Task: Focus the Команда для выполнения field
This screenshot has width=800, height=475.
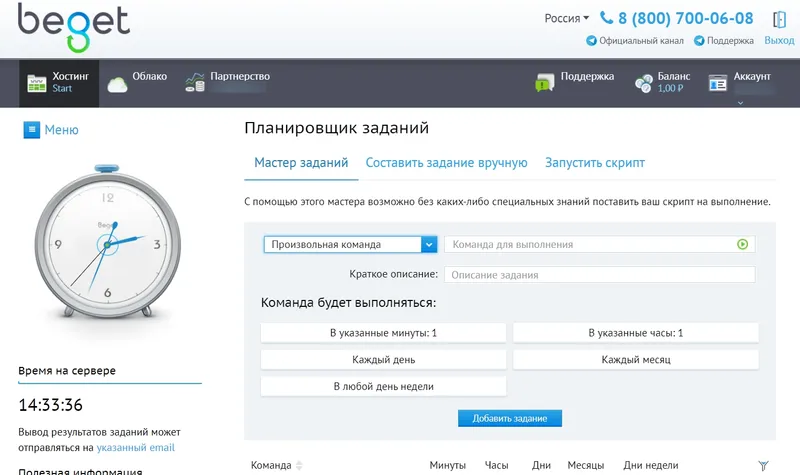Action: (x=599, y=244)
